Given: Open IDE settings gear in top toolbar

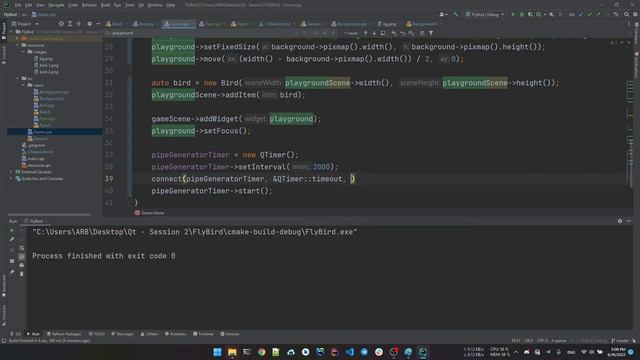Looking at the screenshot, I should (x=635, y=14).
